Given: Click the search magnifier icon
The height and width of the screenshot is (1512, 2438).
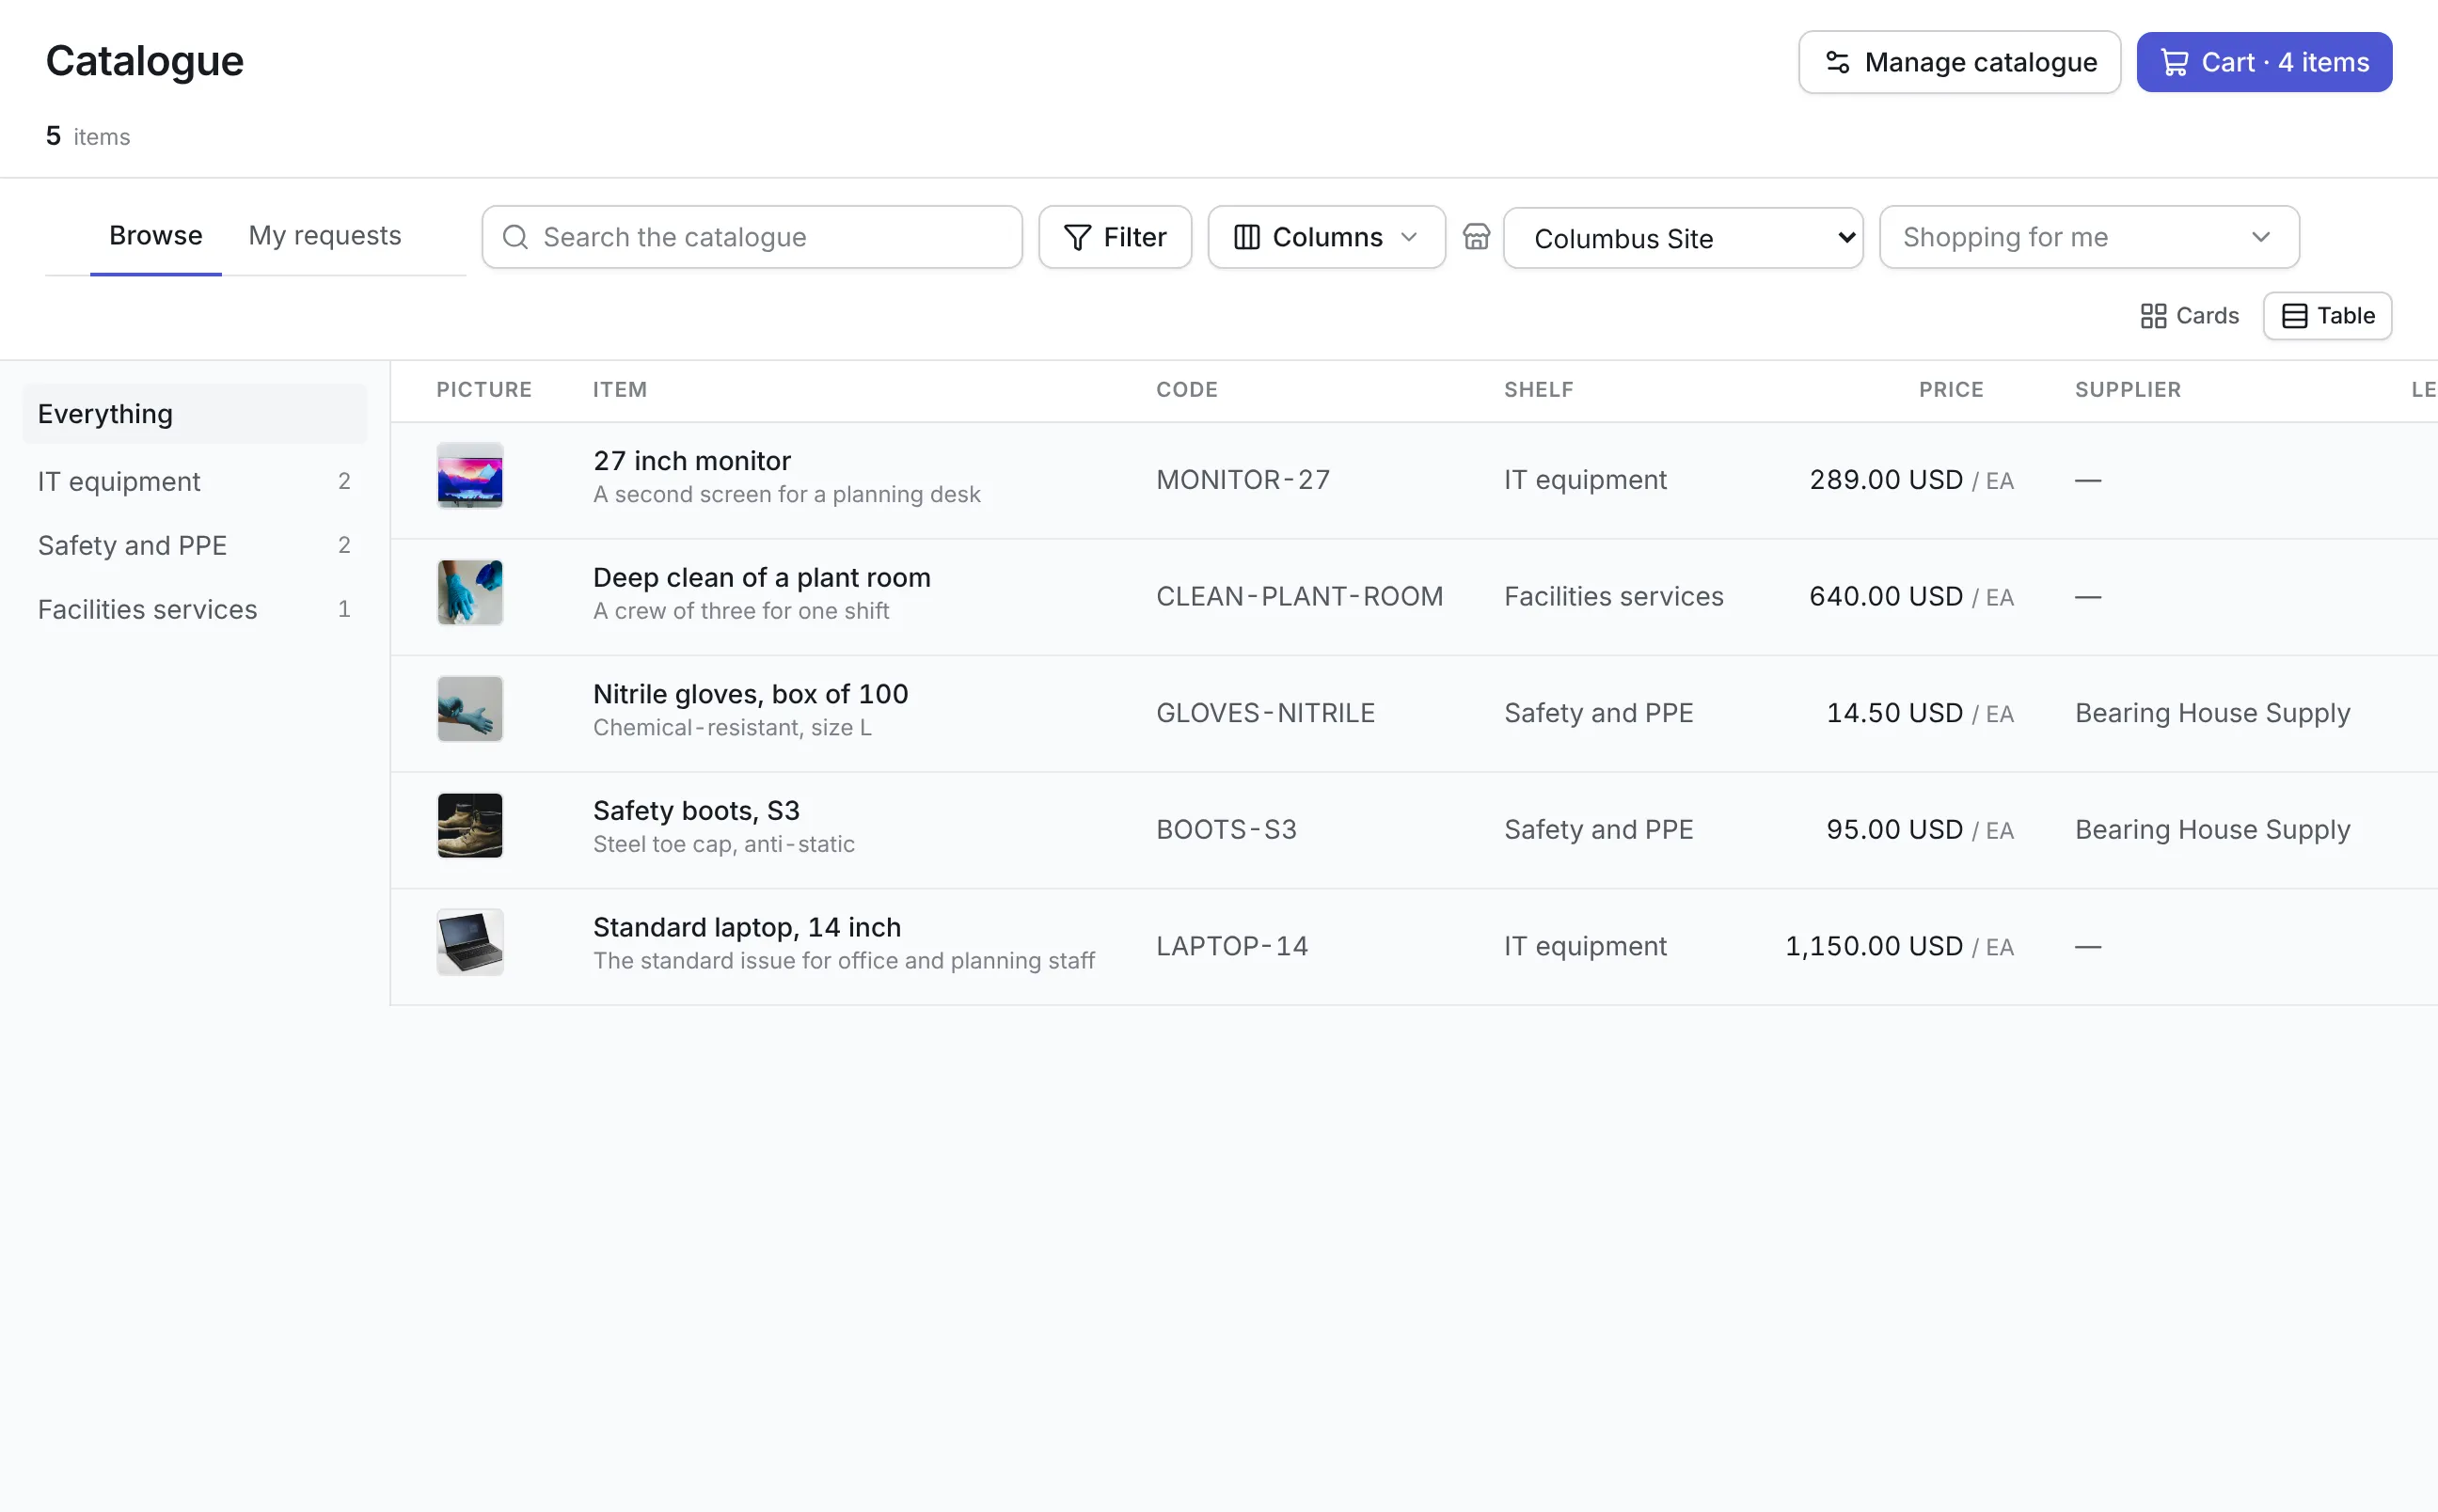Looking at the screenshot, I should click(515, 237).
